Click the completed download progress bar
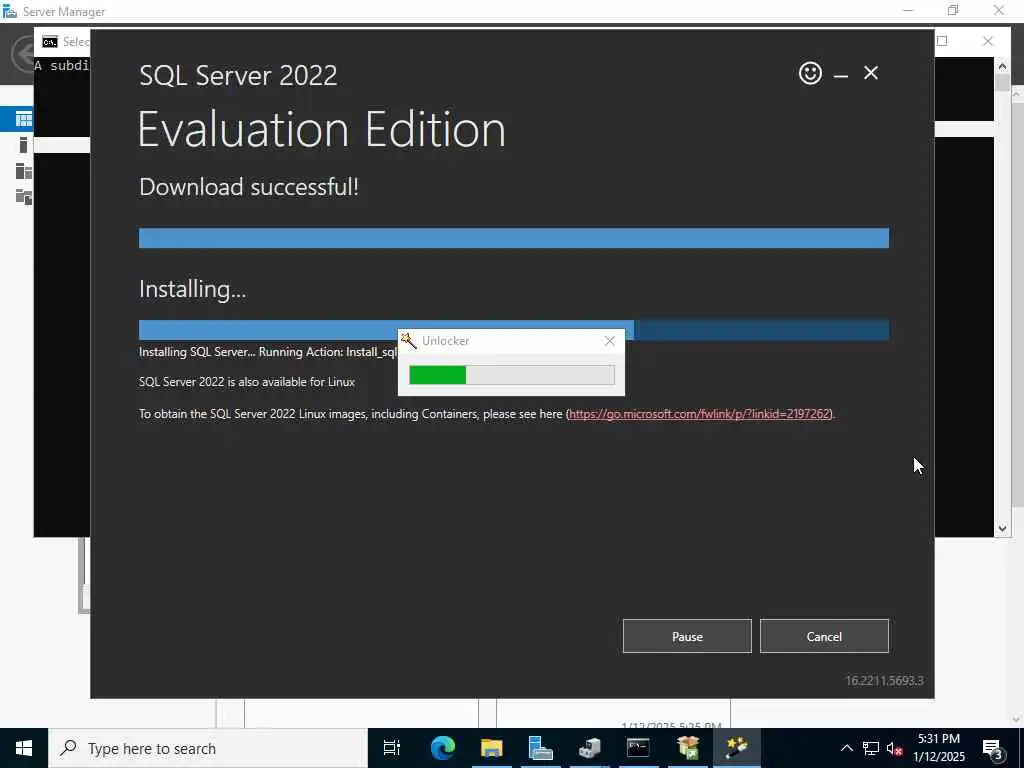 pyautogui.click(x=513, y=238)
